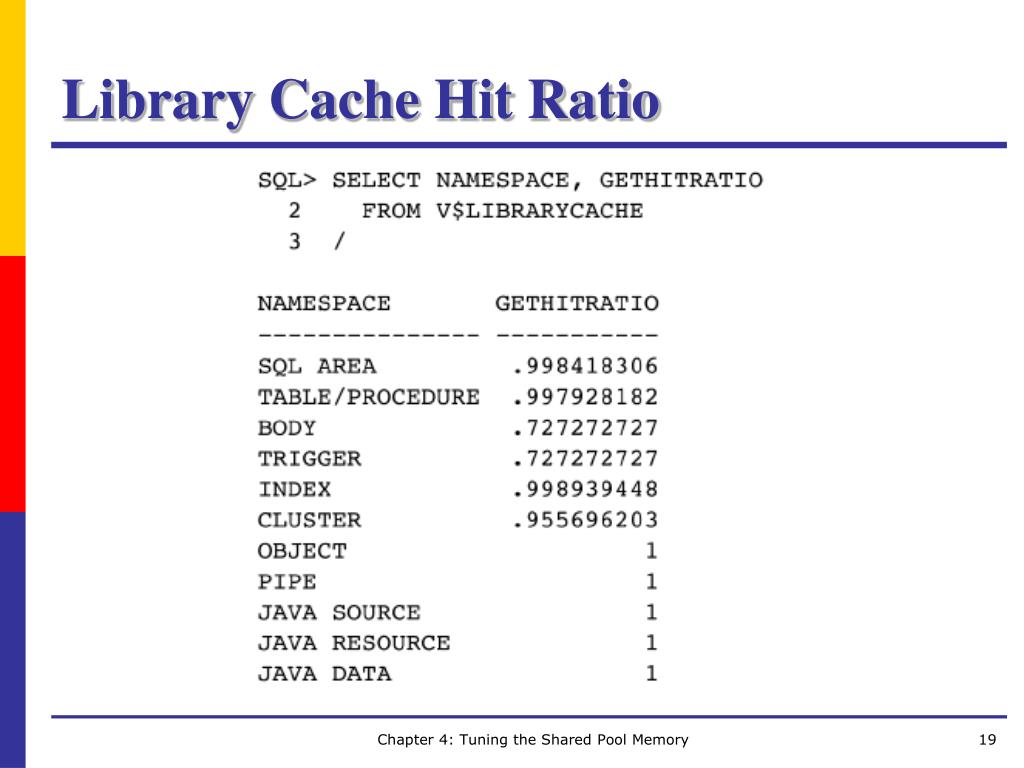Click the value .955696203
The height and width of the screenshot is (768, 1024).
tap(585, 520)
